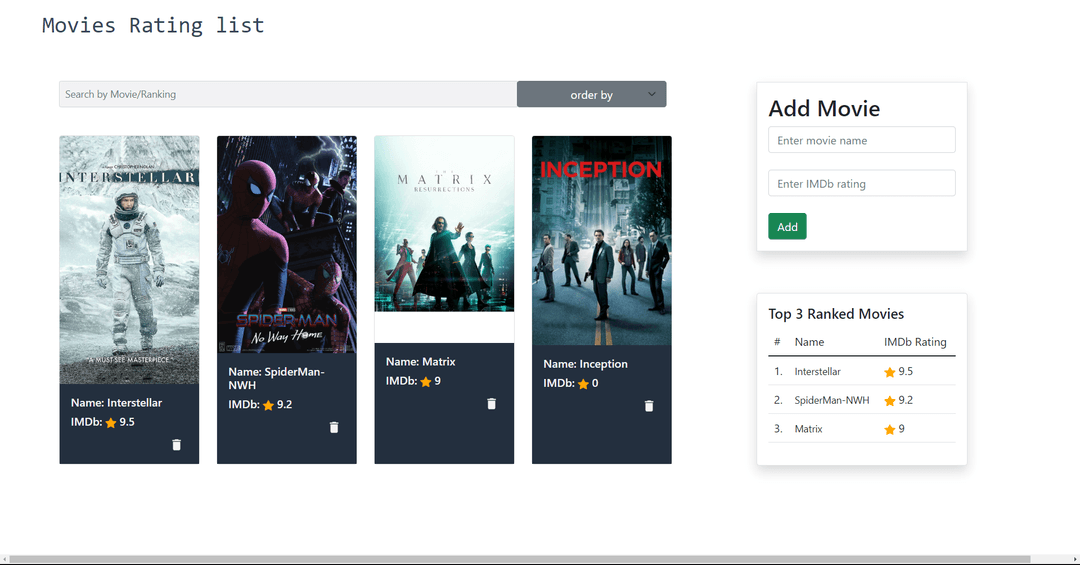Click the star icon on the Inception card

tap(583, 384)
